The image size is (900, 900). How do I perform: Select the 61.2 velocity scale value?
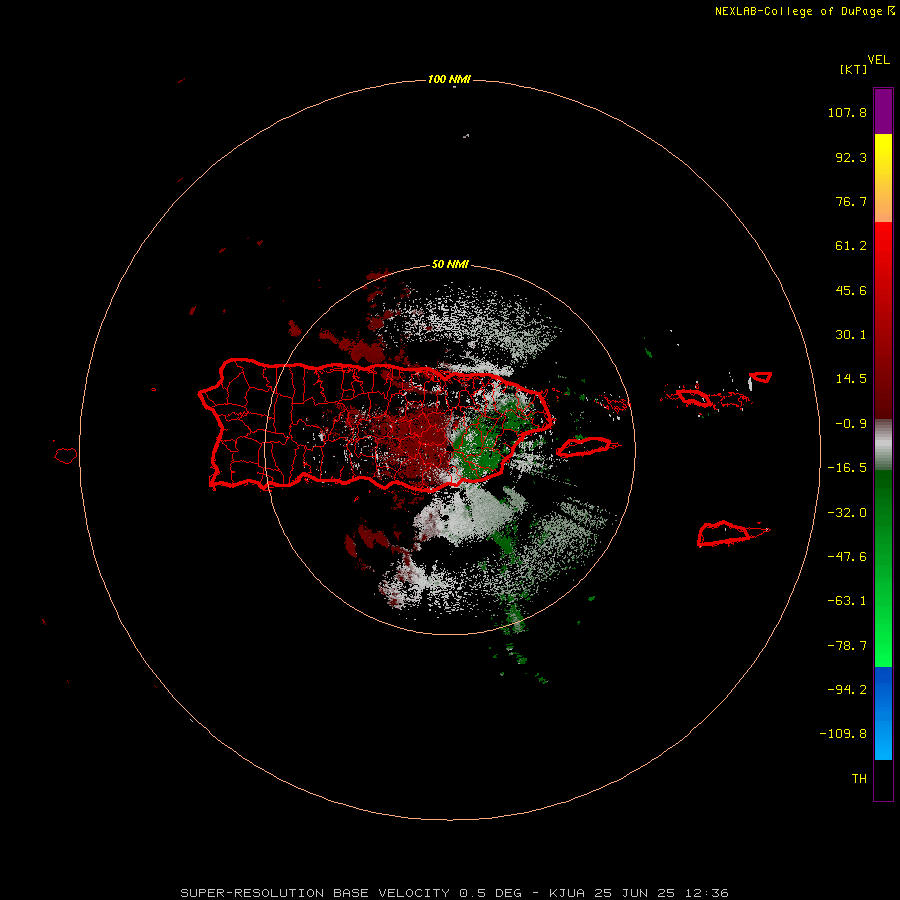pyautogui.click(x=851, y=246)
